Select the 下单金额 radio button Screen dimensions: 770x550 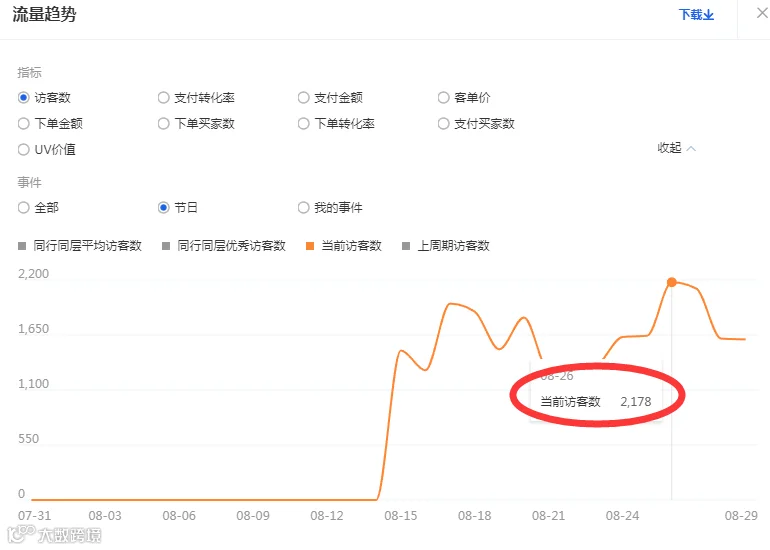(24, 123)
